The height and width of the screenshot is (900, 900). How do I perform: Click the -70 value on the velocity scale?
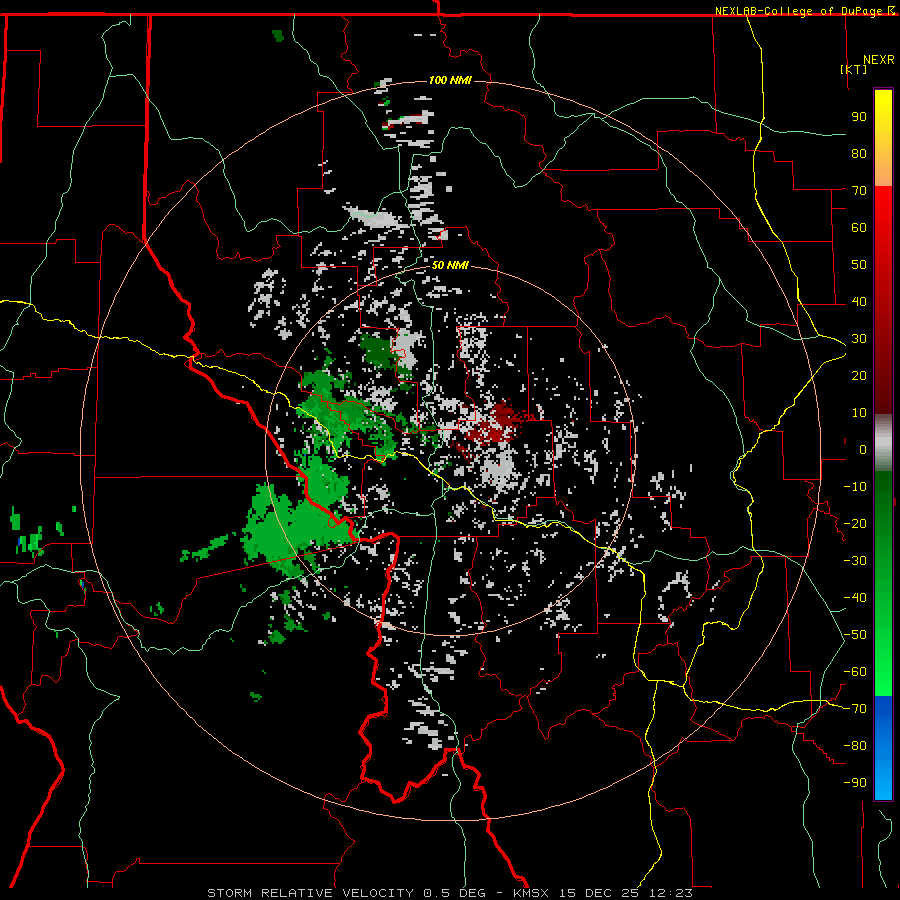855,709
